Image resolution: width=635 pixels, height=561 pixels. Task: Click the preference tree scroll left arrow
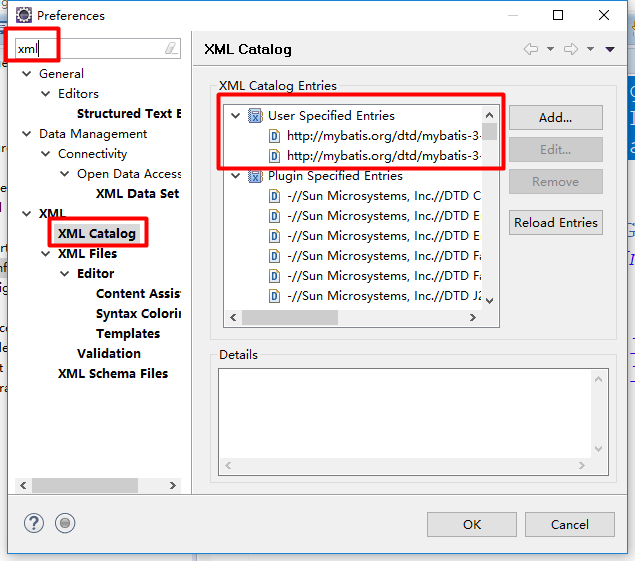tap(23, 485)
